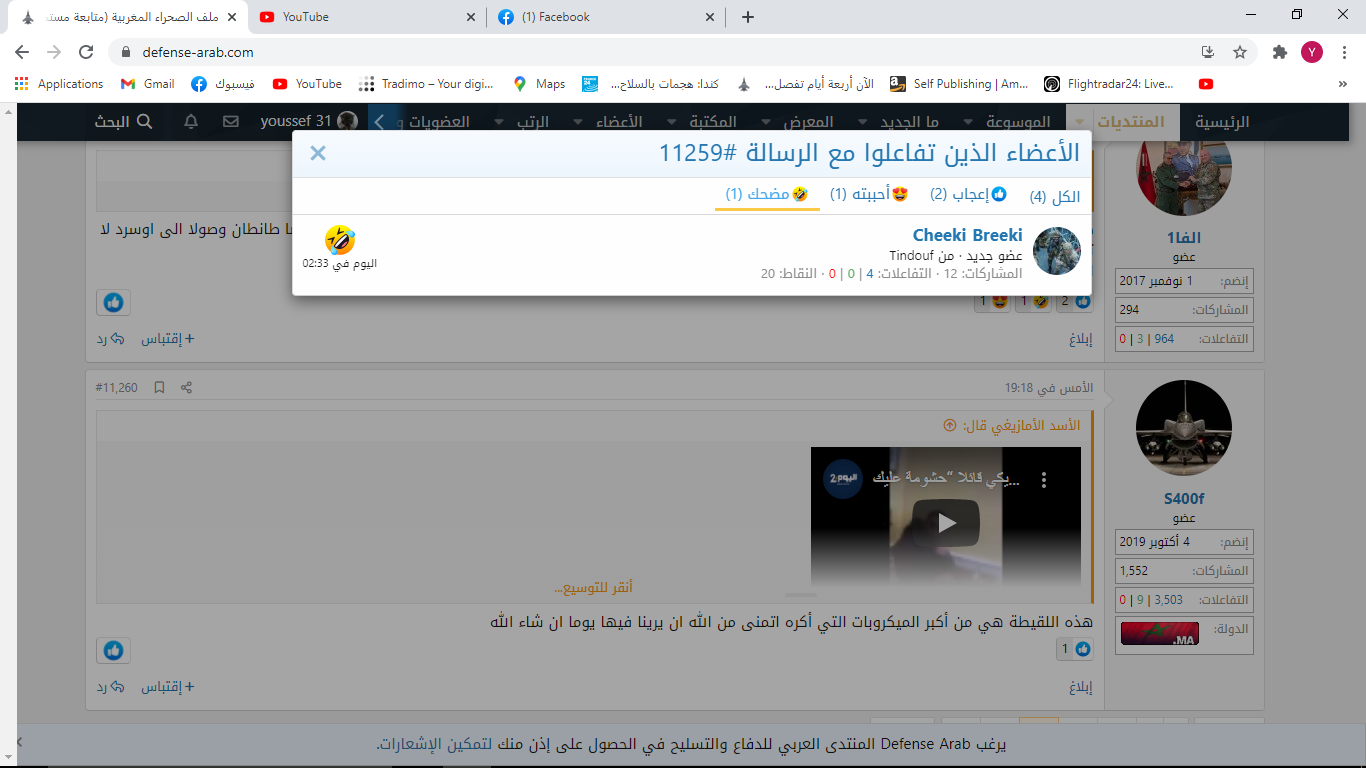Play the embedded video in quoted post
Viewport: 1366px width, 768px height.
tap(945, 522)
